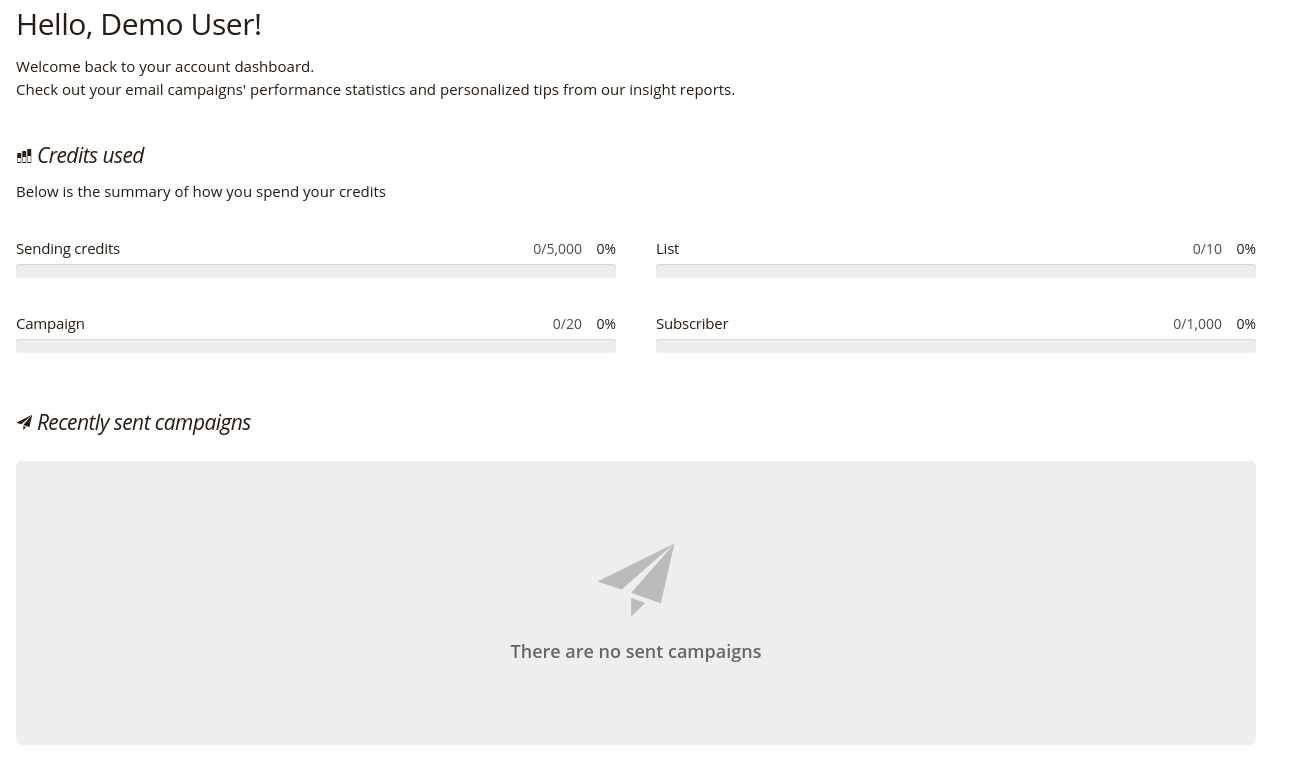
Task: Select the Recently sent campaigns heading
Action: pyautogui.click(x=143, y=422)
